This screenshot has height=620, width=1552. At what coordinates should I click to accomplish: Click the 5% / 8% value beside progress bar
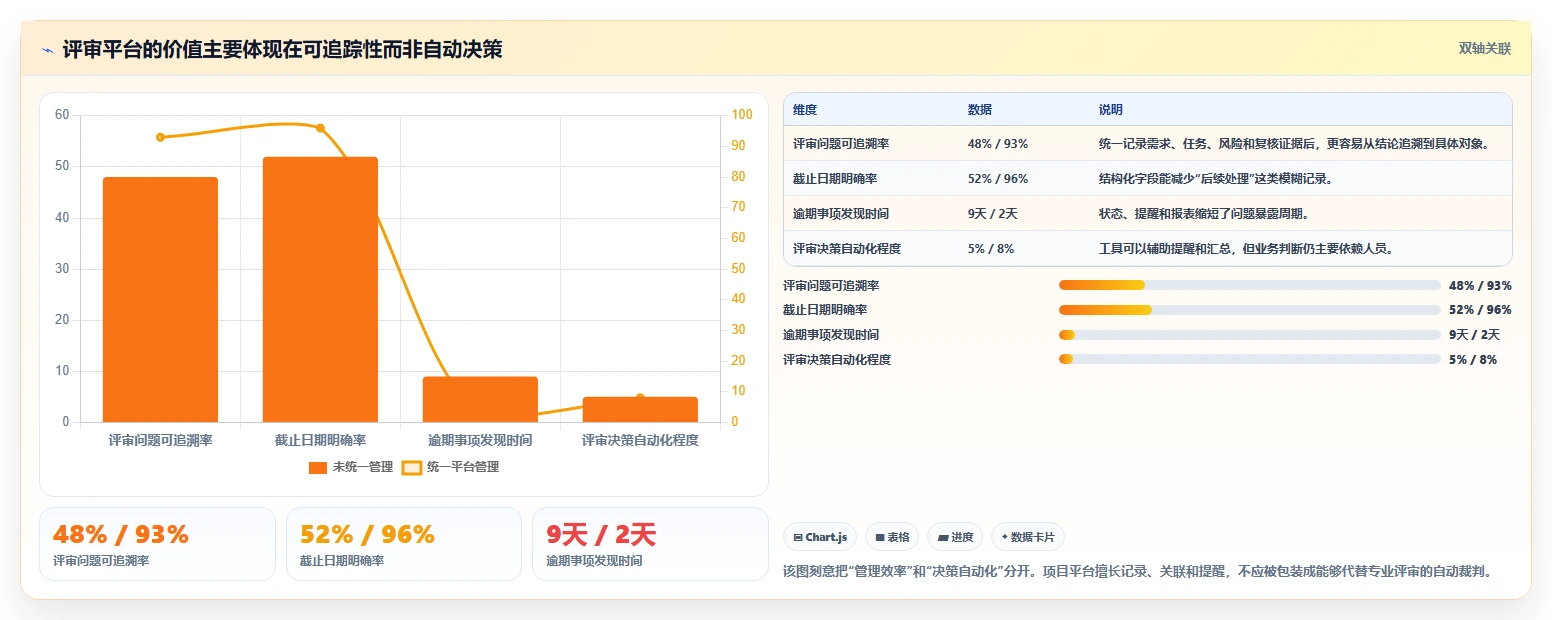pyautogui.click(x=1473, y=360)
